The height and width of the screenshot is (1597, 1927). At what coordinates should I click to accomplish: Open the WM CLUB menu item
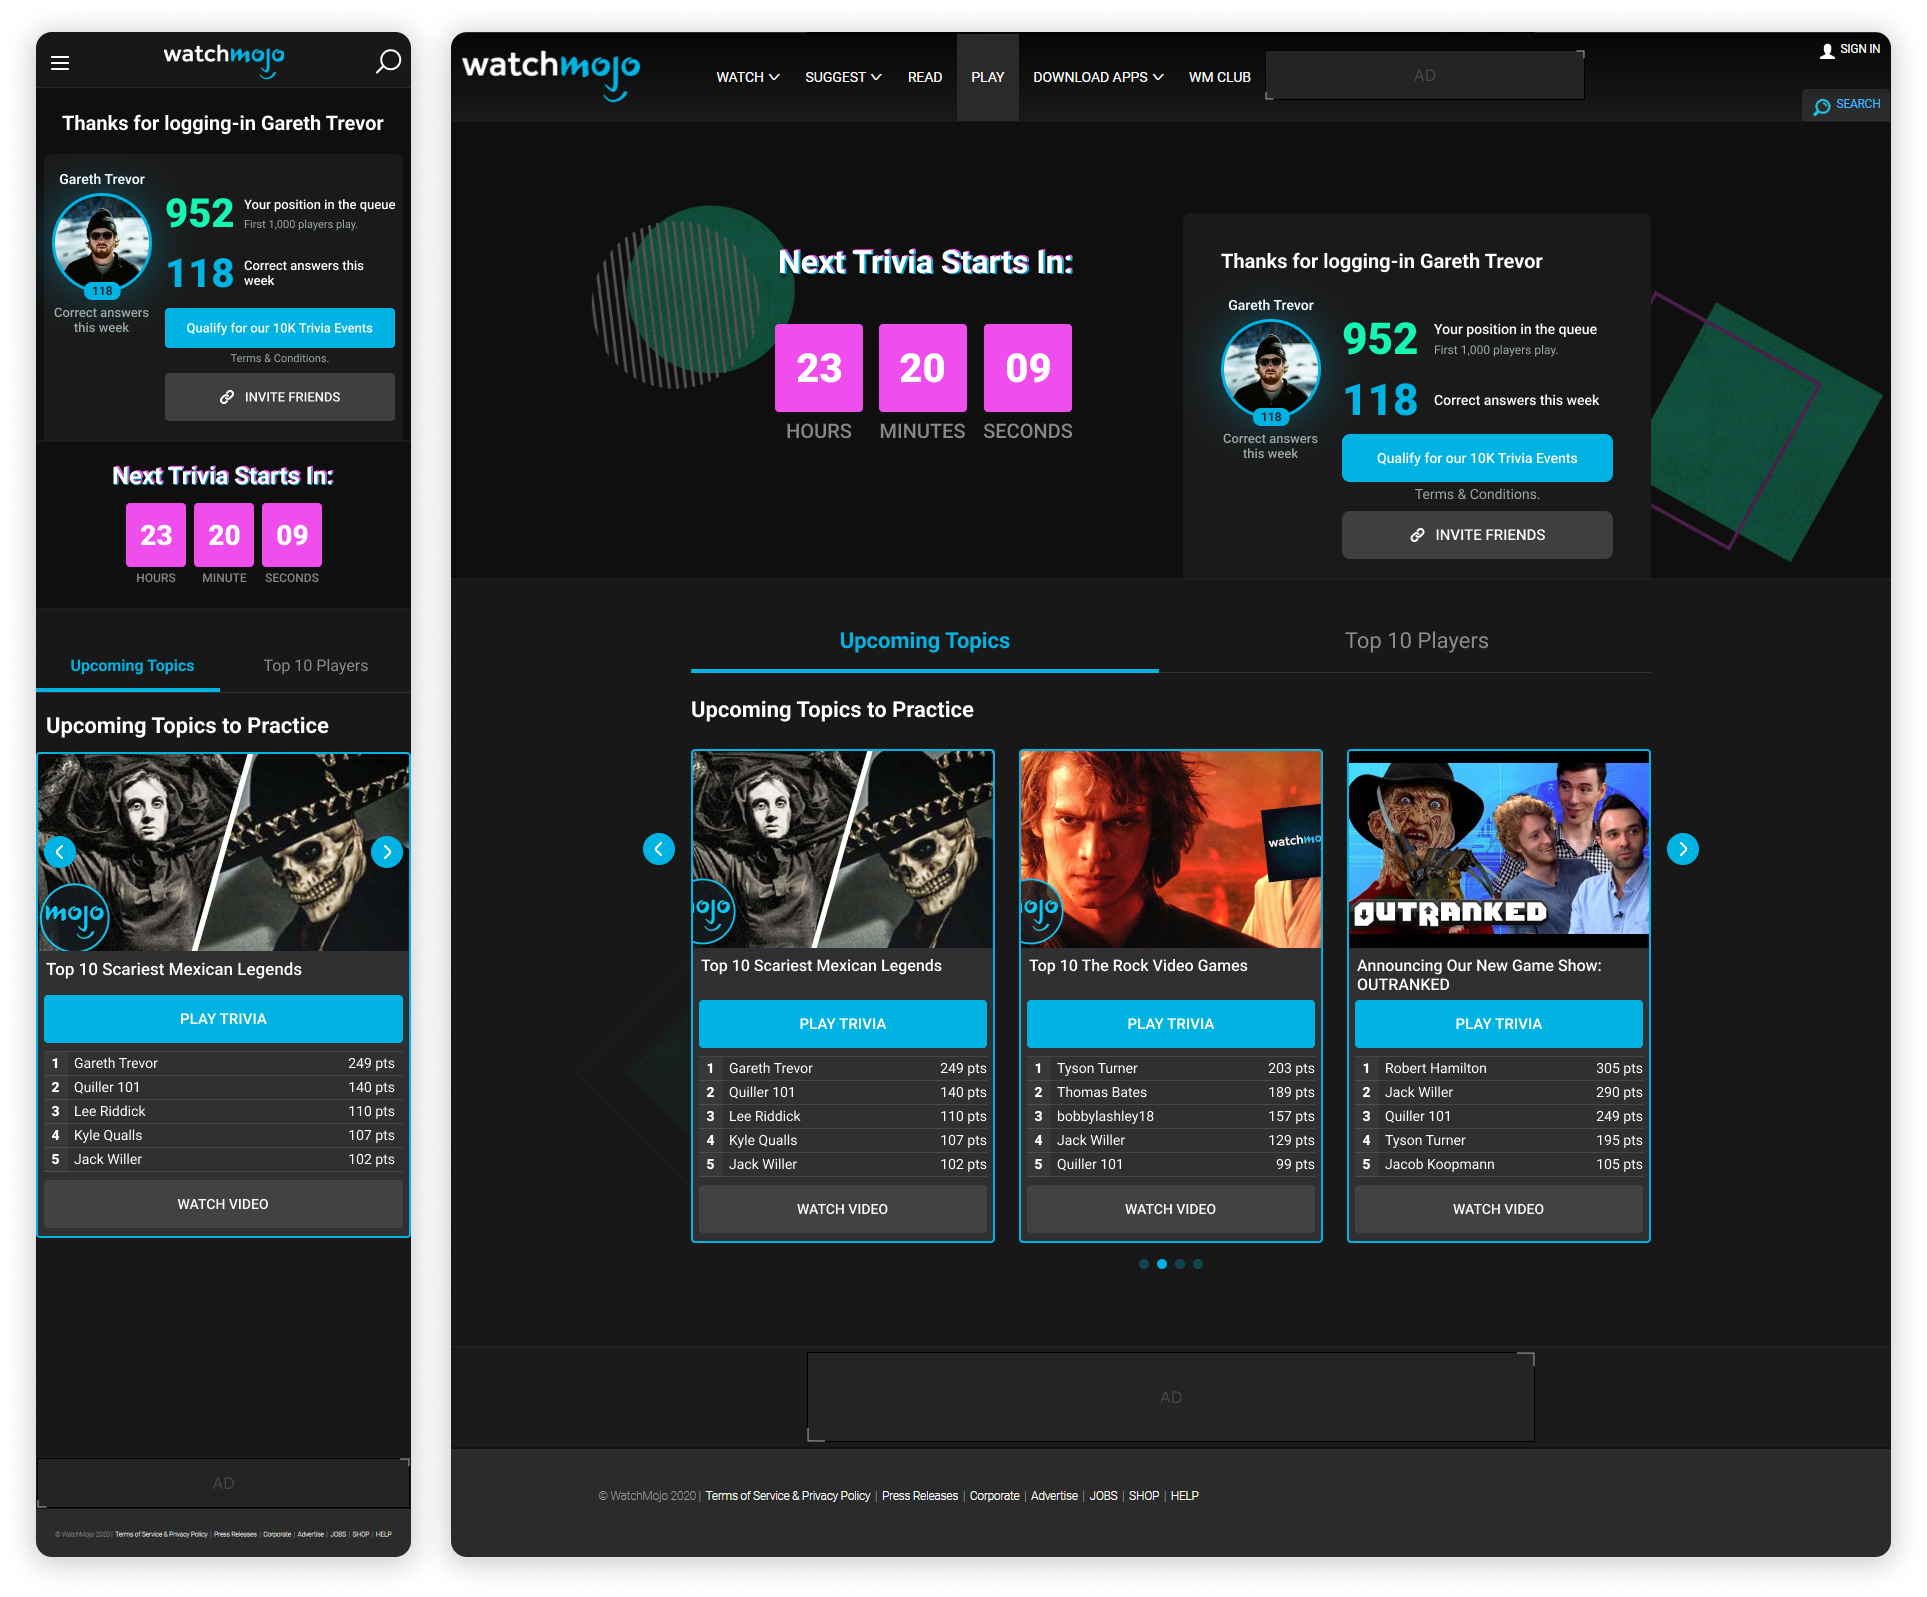click(x=1220, y=77)
